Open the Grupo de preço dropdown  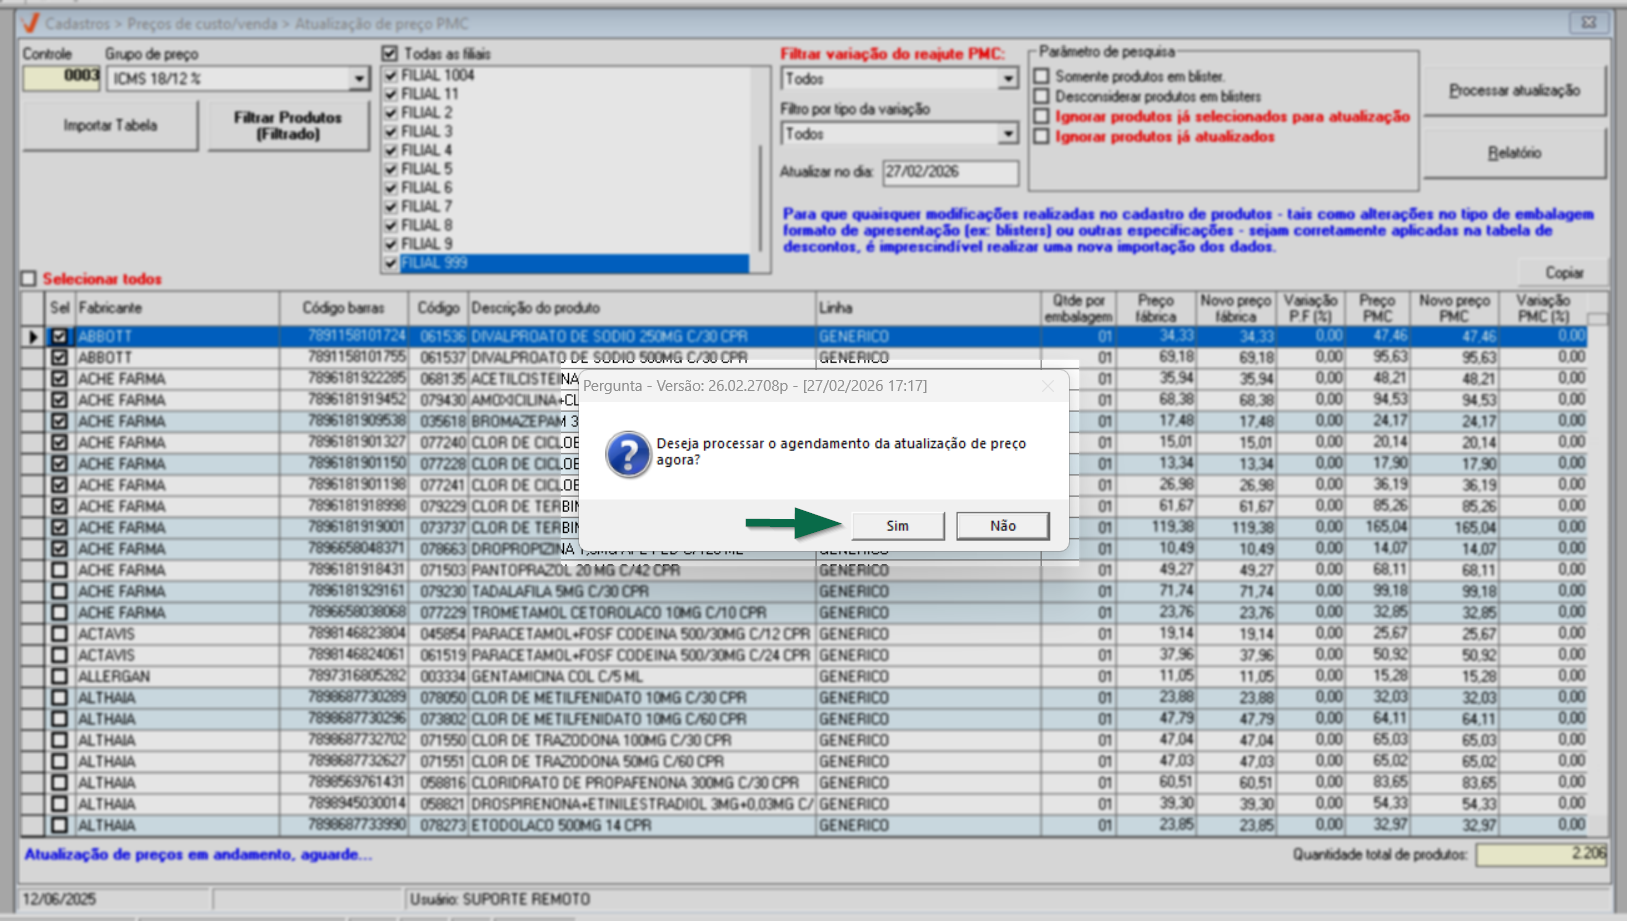tap(358, 79)
